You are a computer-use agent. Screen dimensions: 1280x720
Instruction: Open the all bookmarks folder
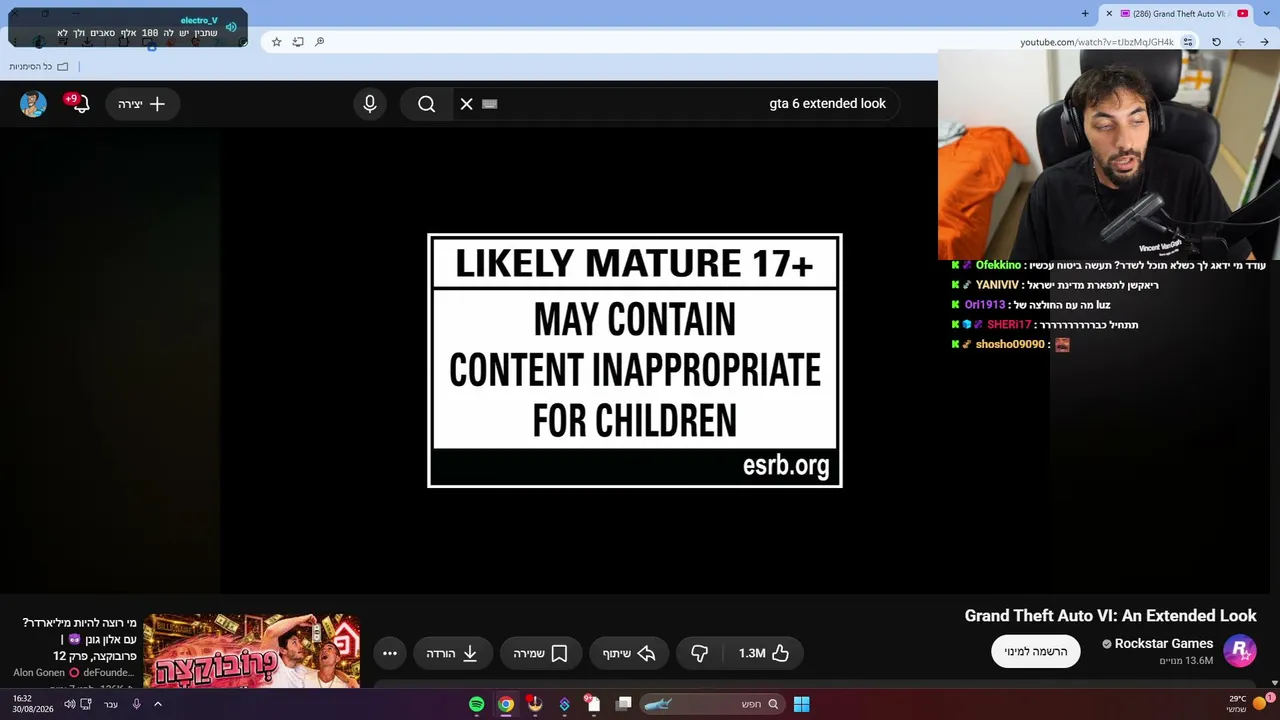point(39,66)
